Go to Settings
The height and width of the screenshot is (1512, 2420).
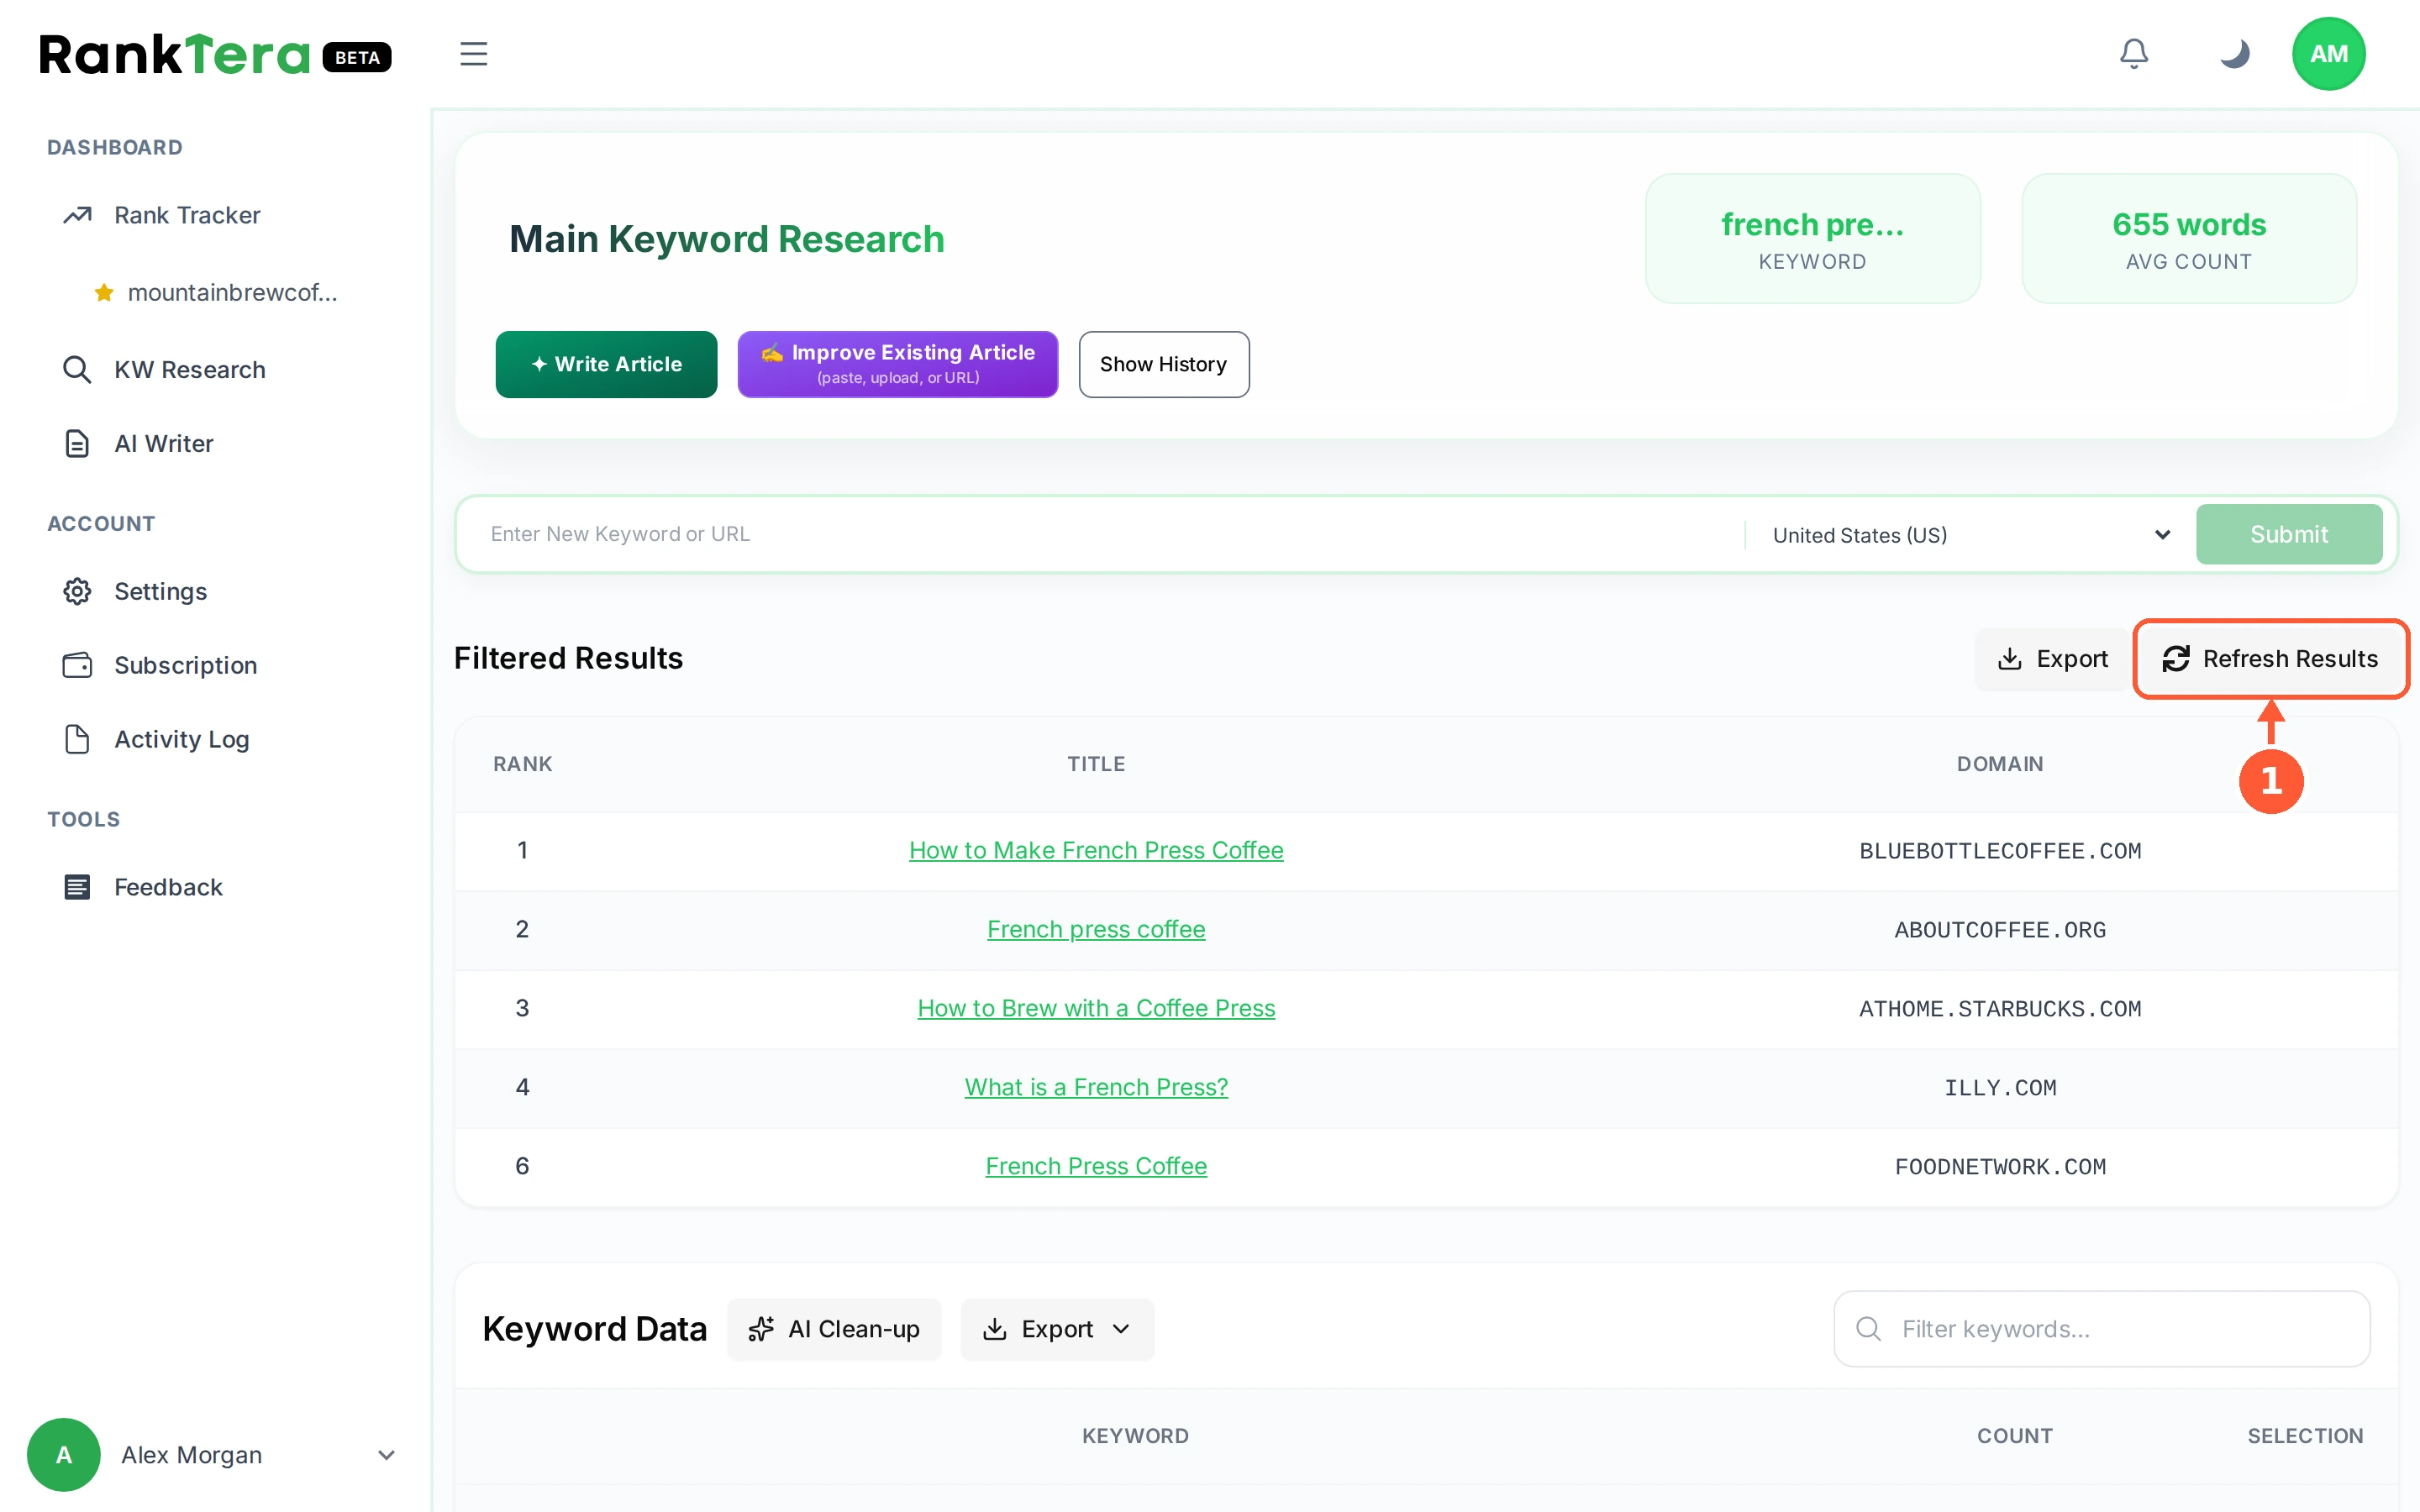click(x=161, y=591)
